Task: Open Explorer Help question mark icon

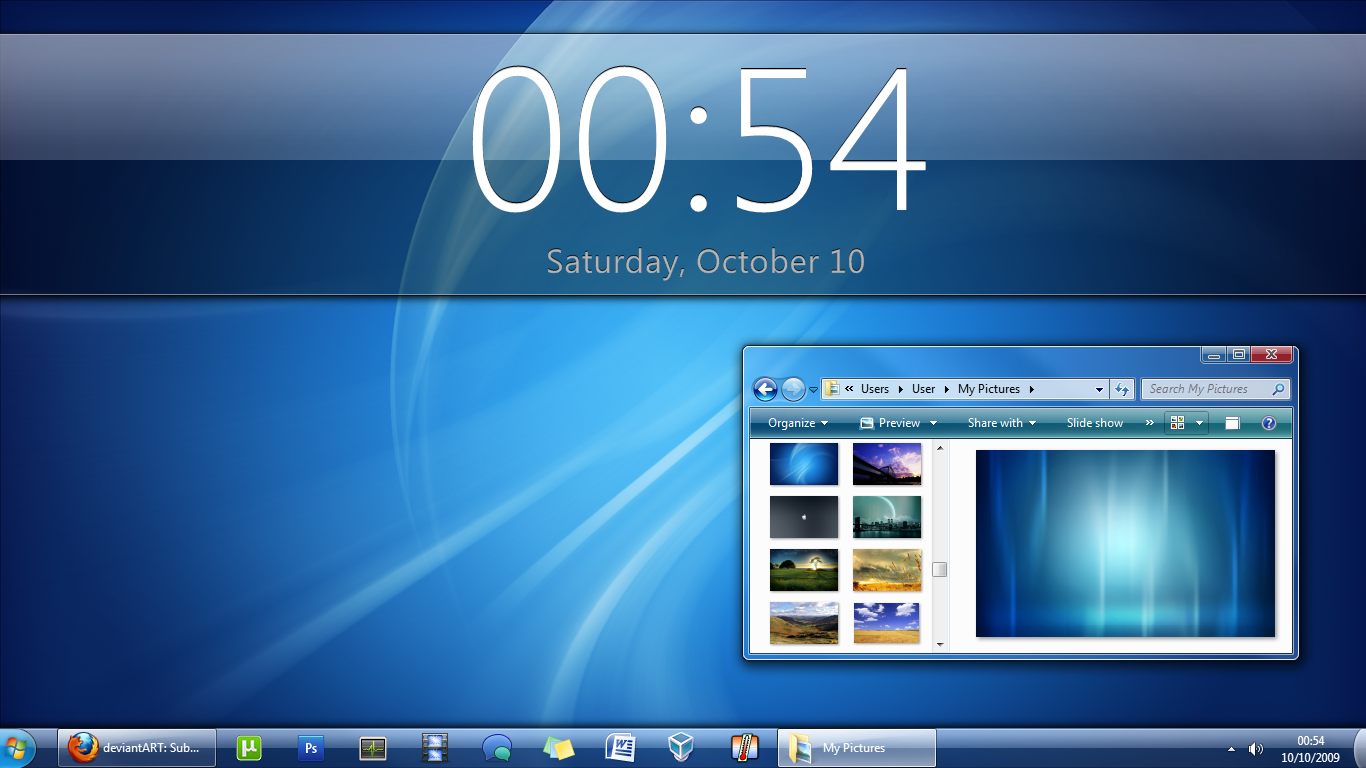Action: (x=1269, y=423)
